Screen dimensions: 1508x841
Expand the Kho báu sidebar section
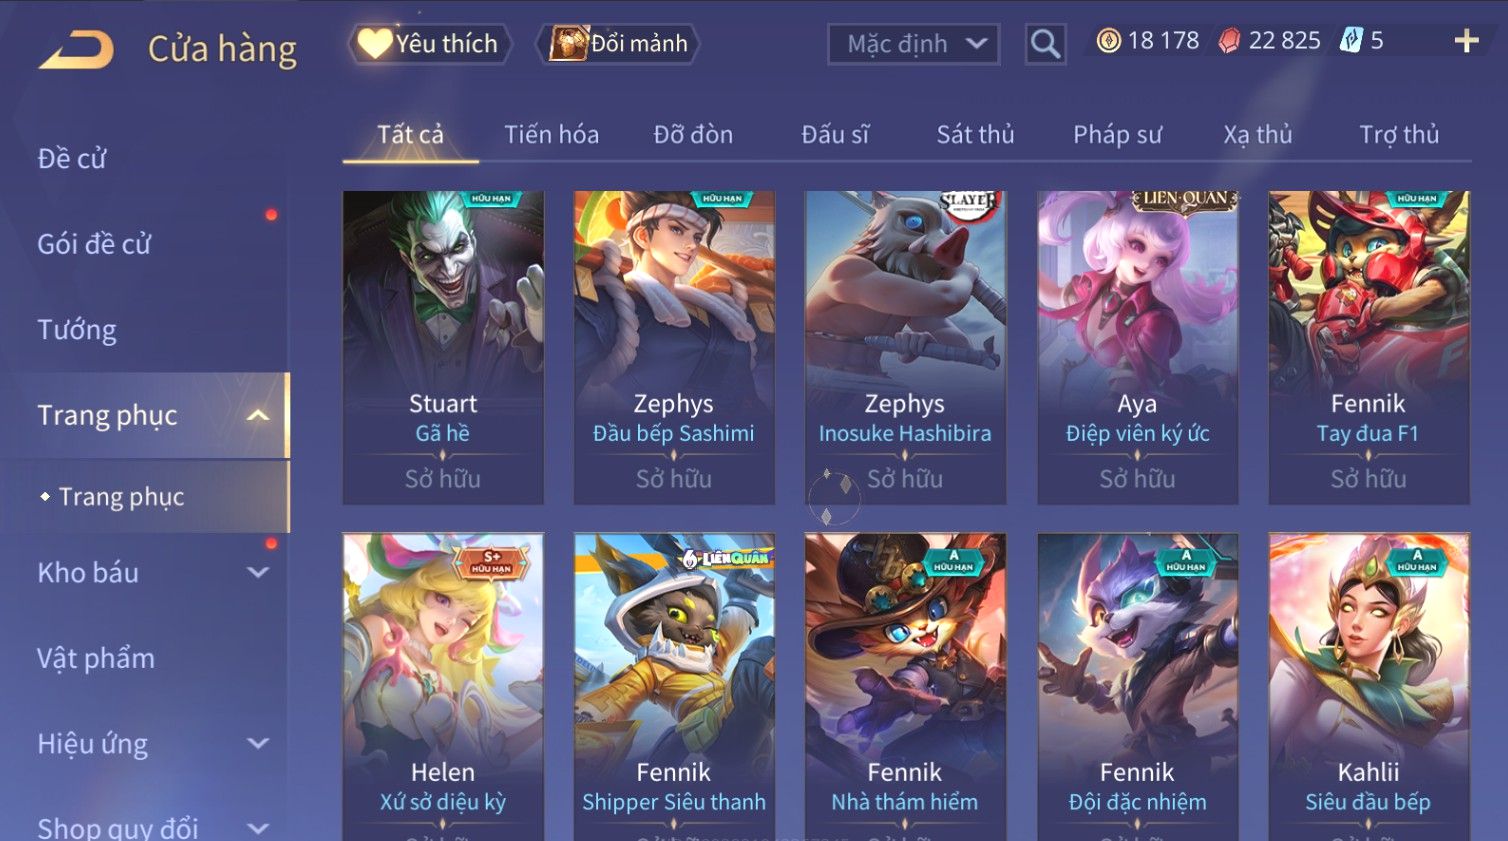click(258, 573)
